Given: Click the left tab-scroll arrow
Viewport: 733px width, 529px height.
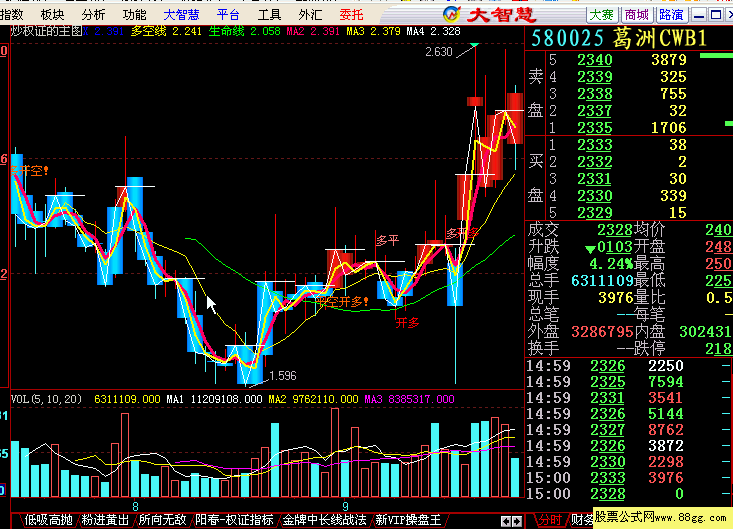Looking at the screenshot, I should (506, 521).
